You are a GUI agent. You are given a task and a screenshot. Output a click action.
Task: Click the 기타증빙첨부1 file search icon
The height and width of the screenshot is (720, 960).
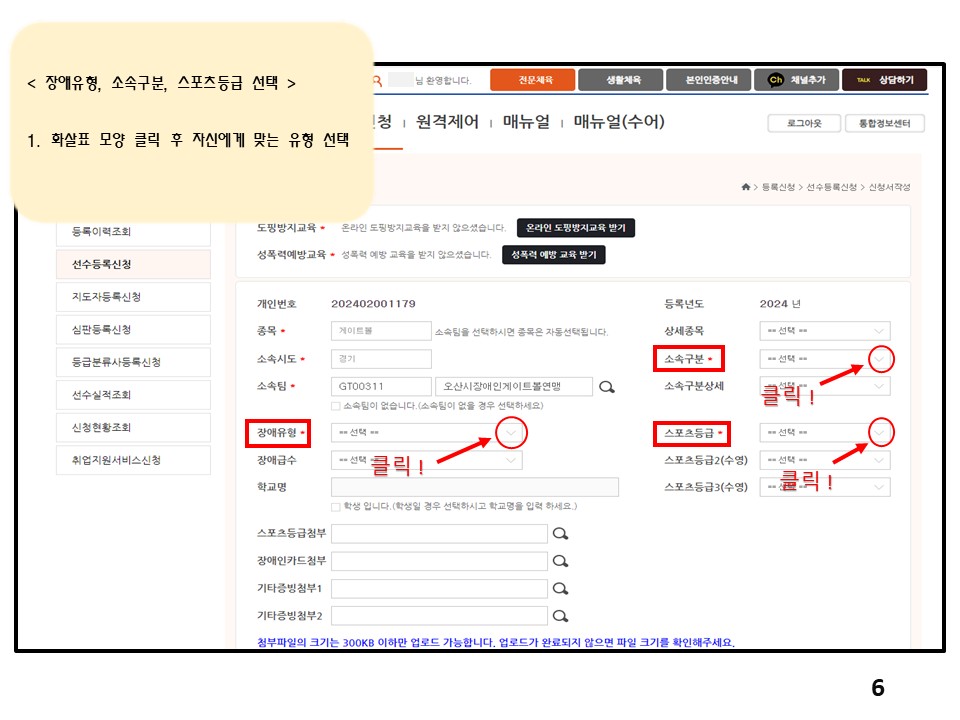[561, 589]
